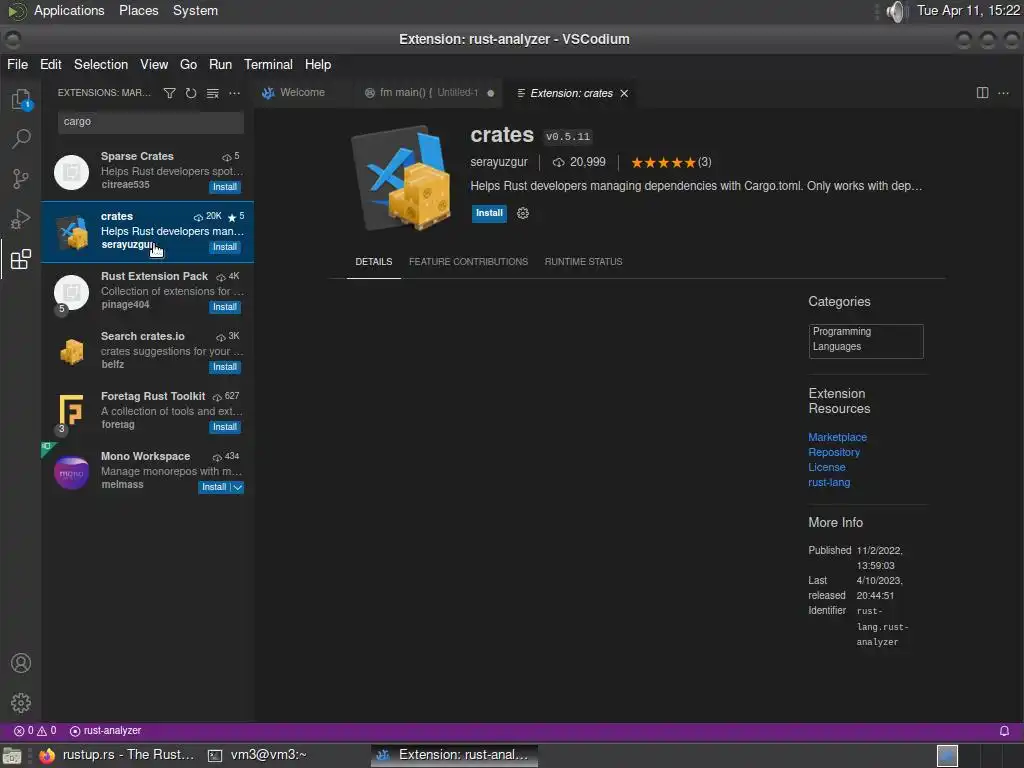Click the Programming Languages category tag
The height and width of the screenshot is (768, 1024).
point(866,341)
